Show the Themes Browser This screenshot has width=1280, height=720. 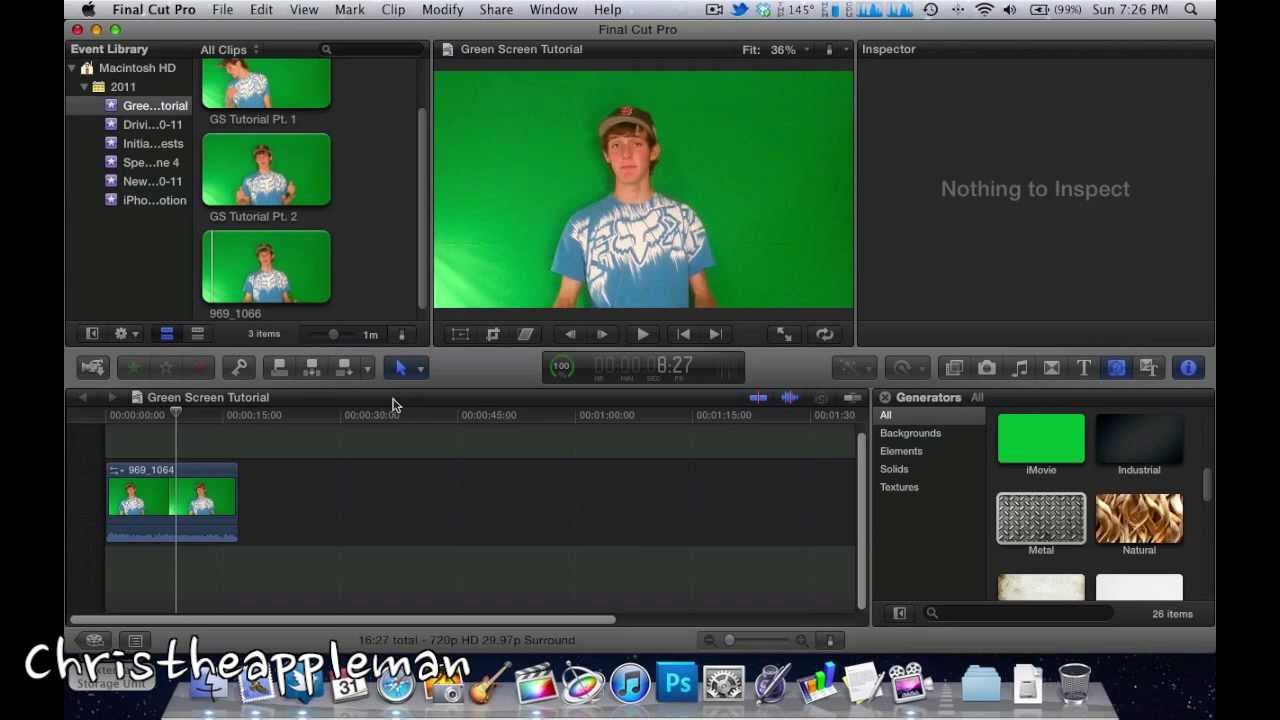click(1148, 368)
